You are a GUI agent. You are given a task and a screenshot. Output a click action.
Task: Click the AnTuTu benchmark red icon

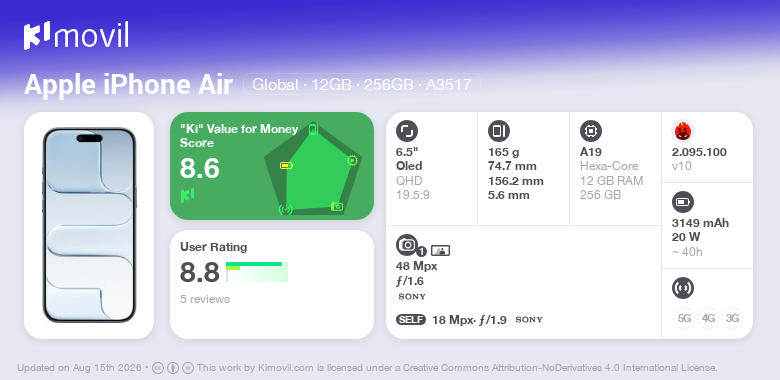click(x=683, y=131)
